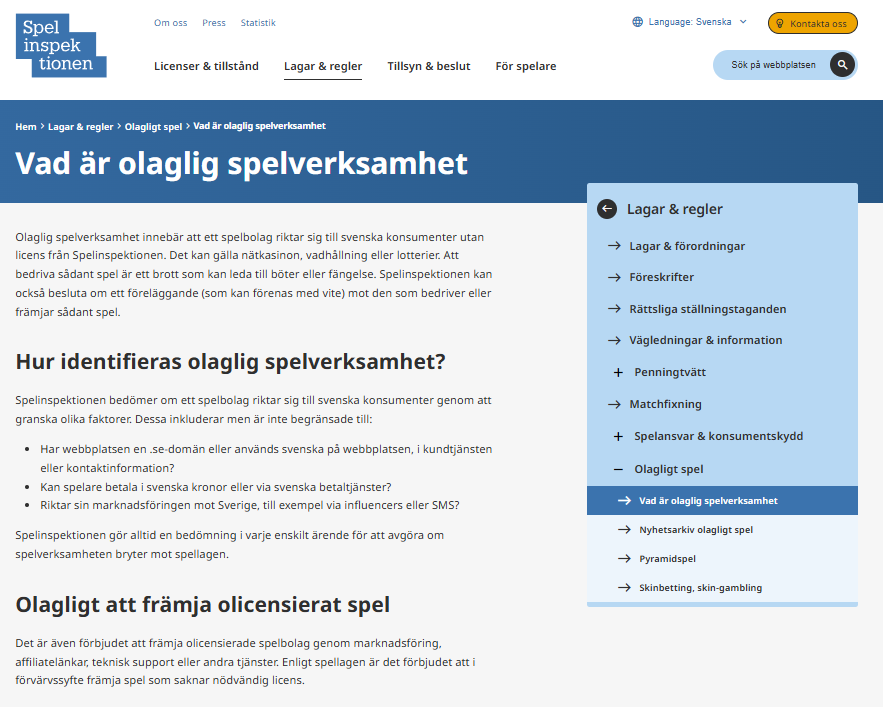Screen dimensions: 883x707
Task: Click the back arrow in Lagar & regler sidebar
Action: coord(606,208)
